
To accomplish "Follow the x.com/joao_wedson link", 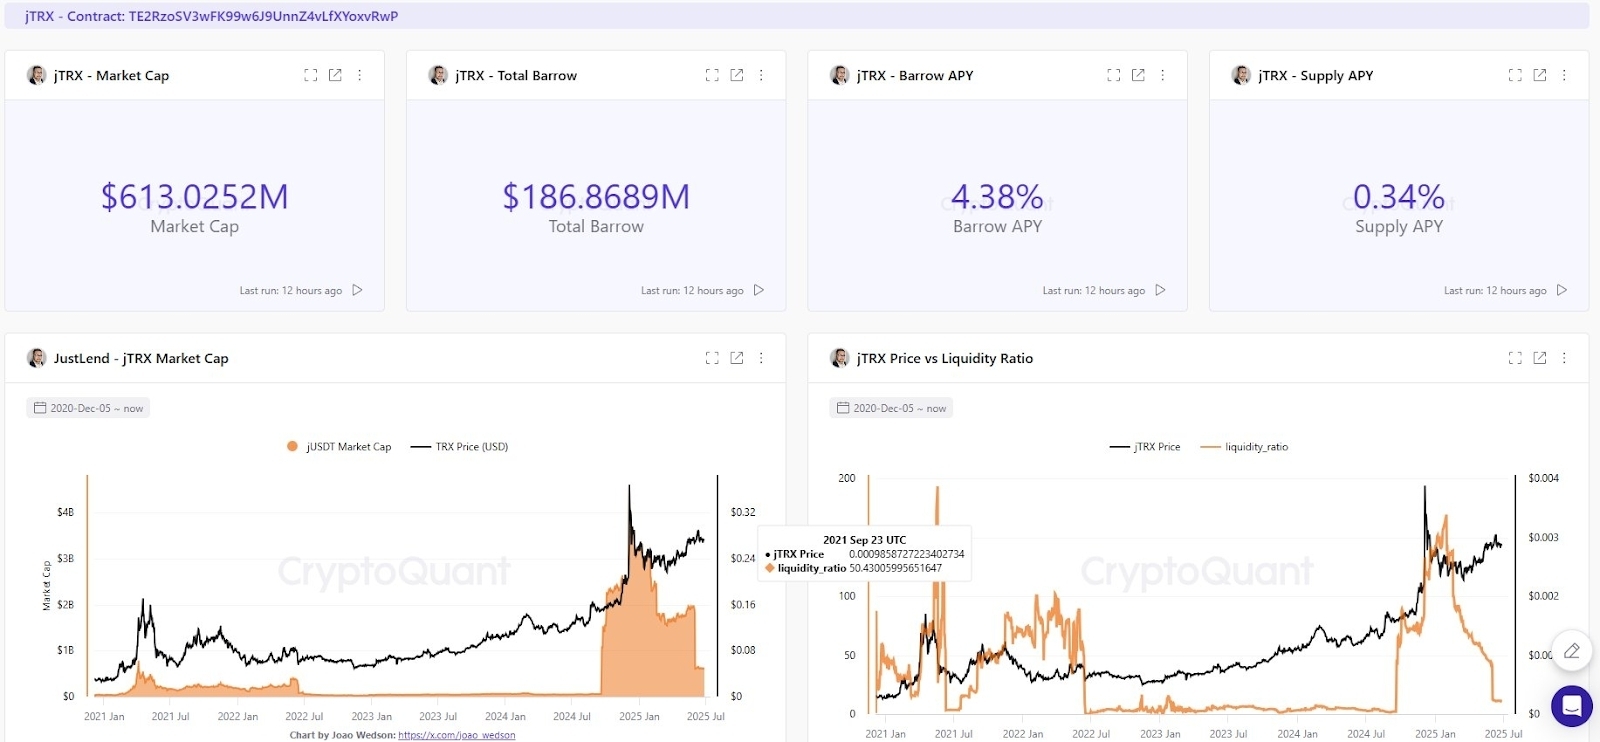I will [x=457, y=735].
